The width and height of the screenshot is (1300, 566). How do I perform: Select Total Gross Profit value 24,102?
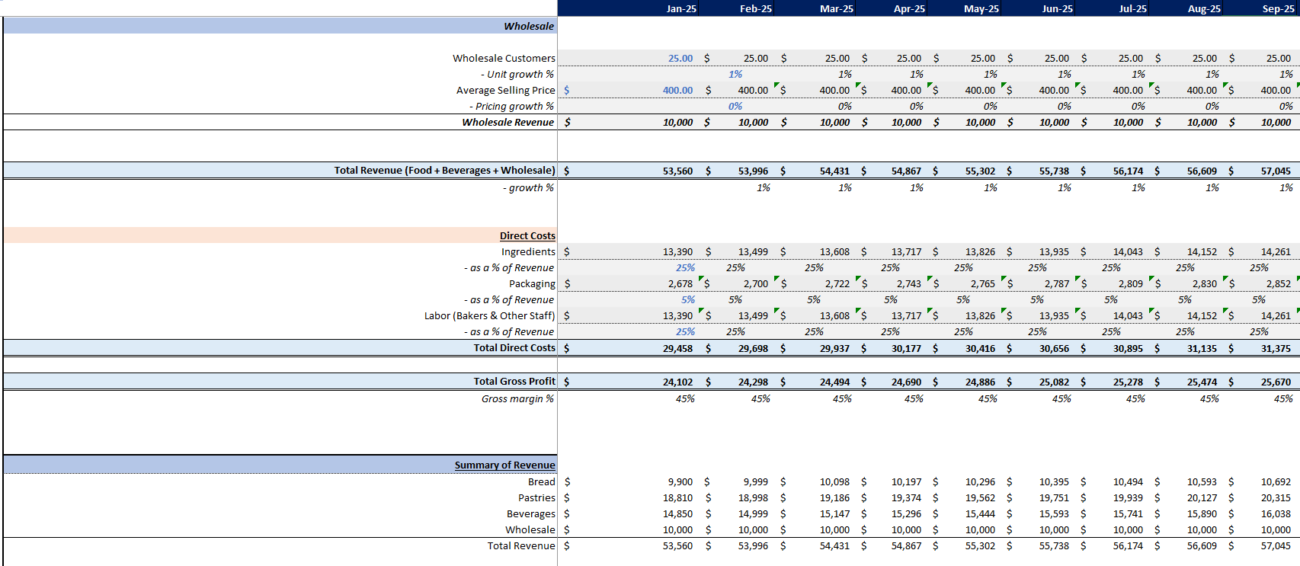click(x=678, y=382)
